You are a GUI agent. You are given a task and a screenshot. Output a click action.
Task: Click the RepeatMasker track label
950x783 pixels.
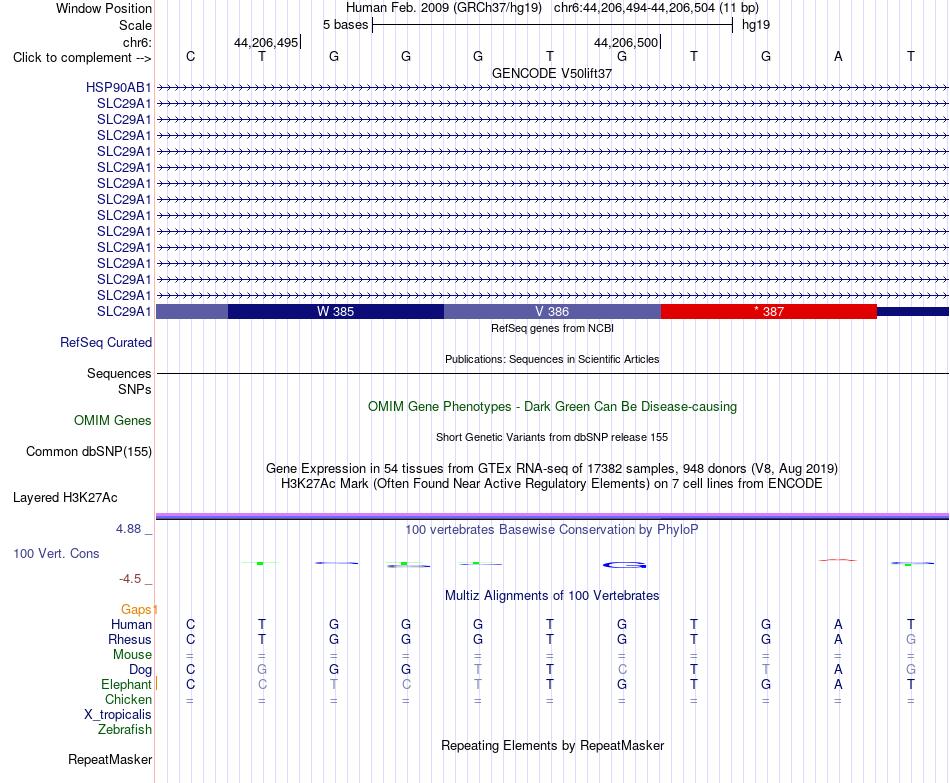pyautogui.click(x=110, y=759)
